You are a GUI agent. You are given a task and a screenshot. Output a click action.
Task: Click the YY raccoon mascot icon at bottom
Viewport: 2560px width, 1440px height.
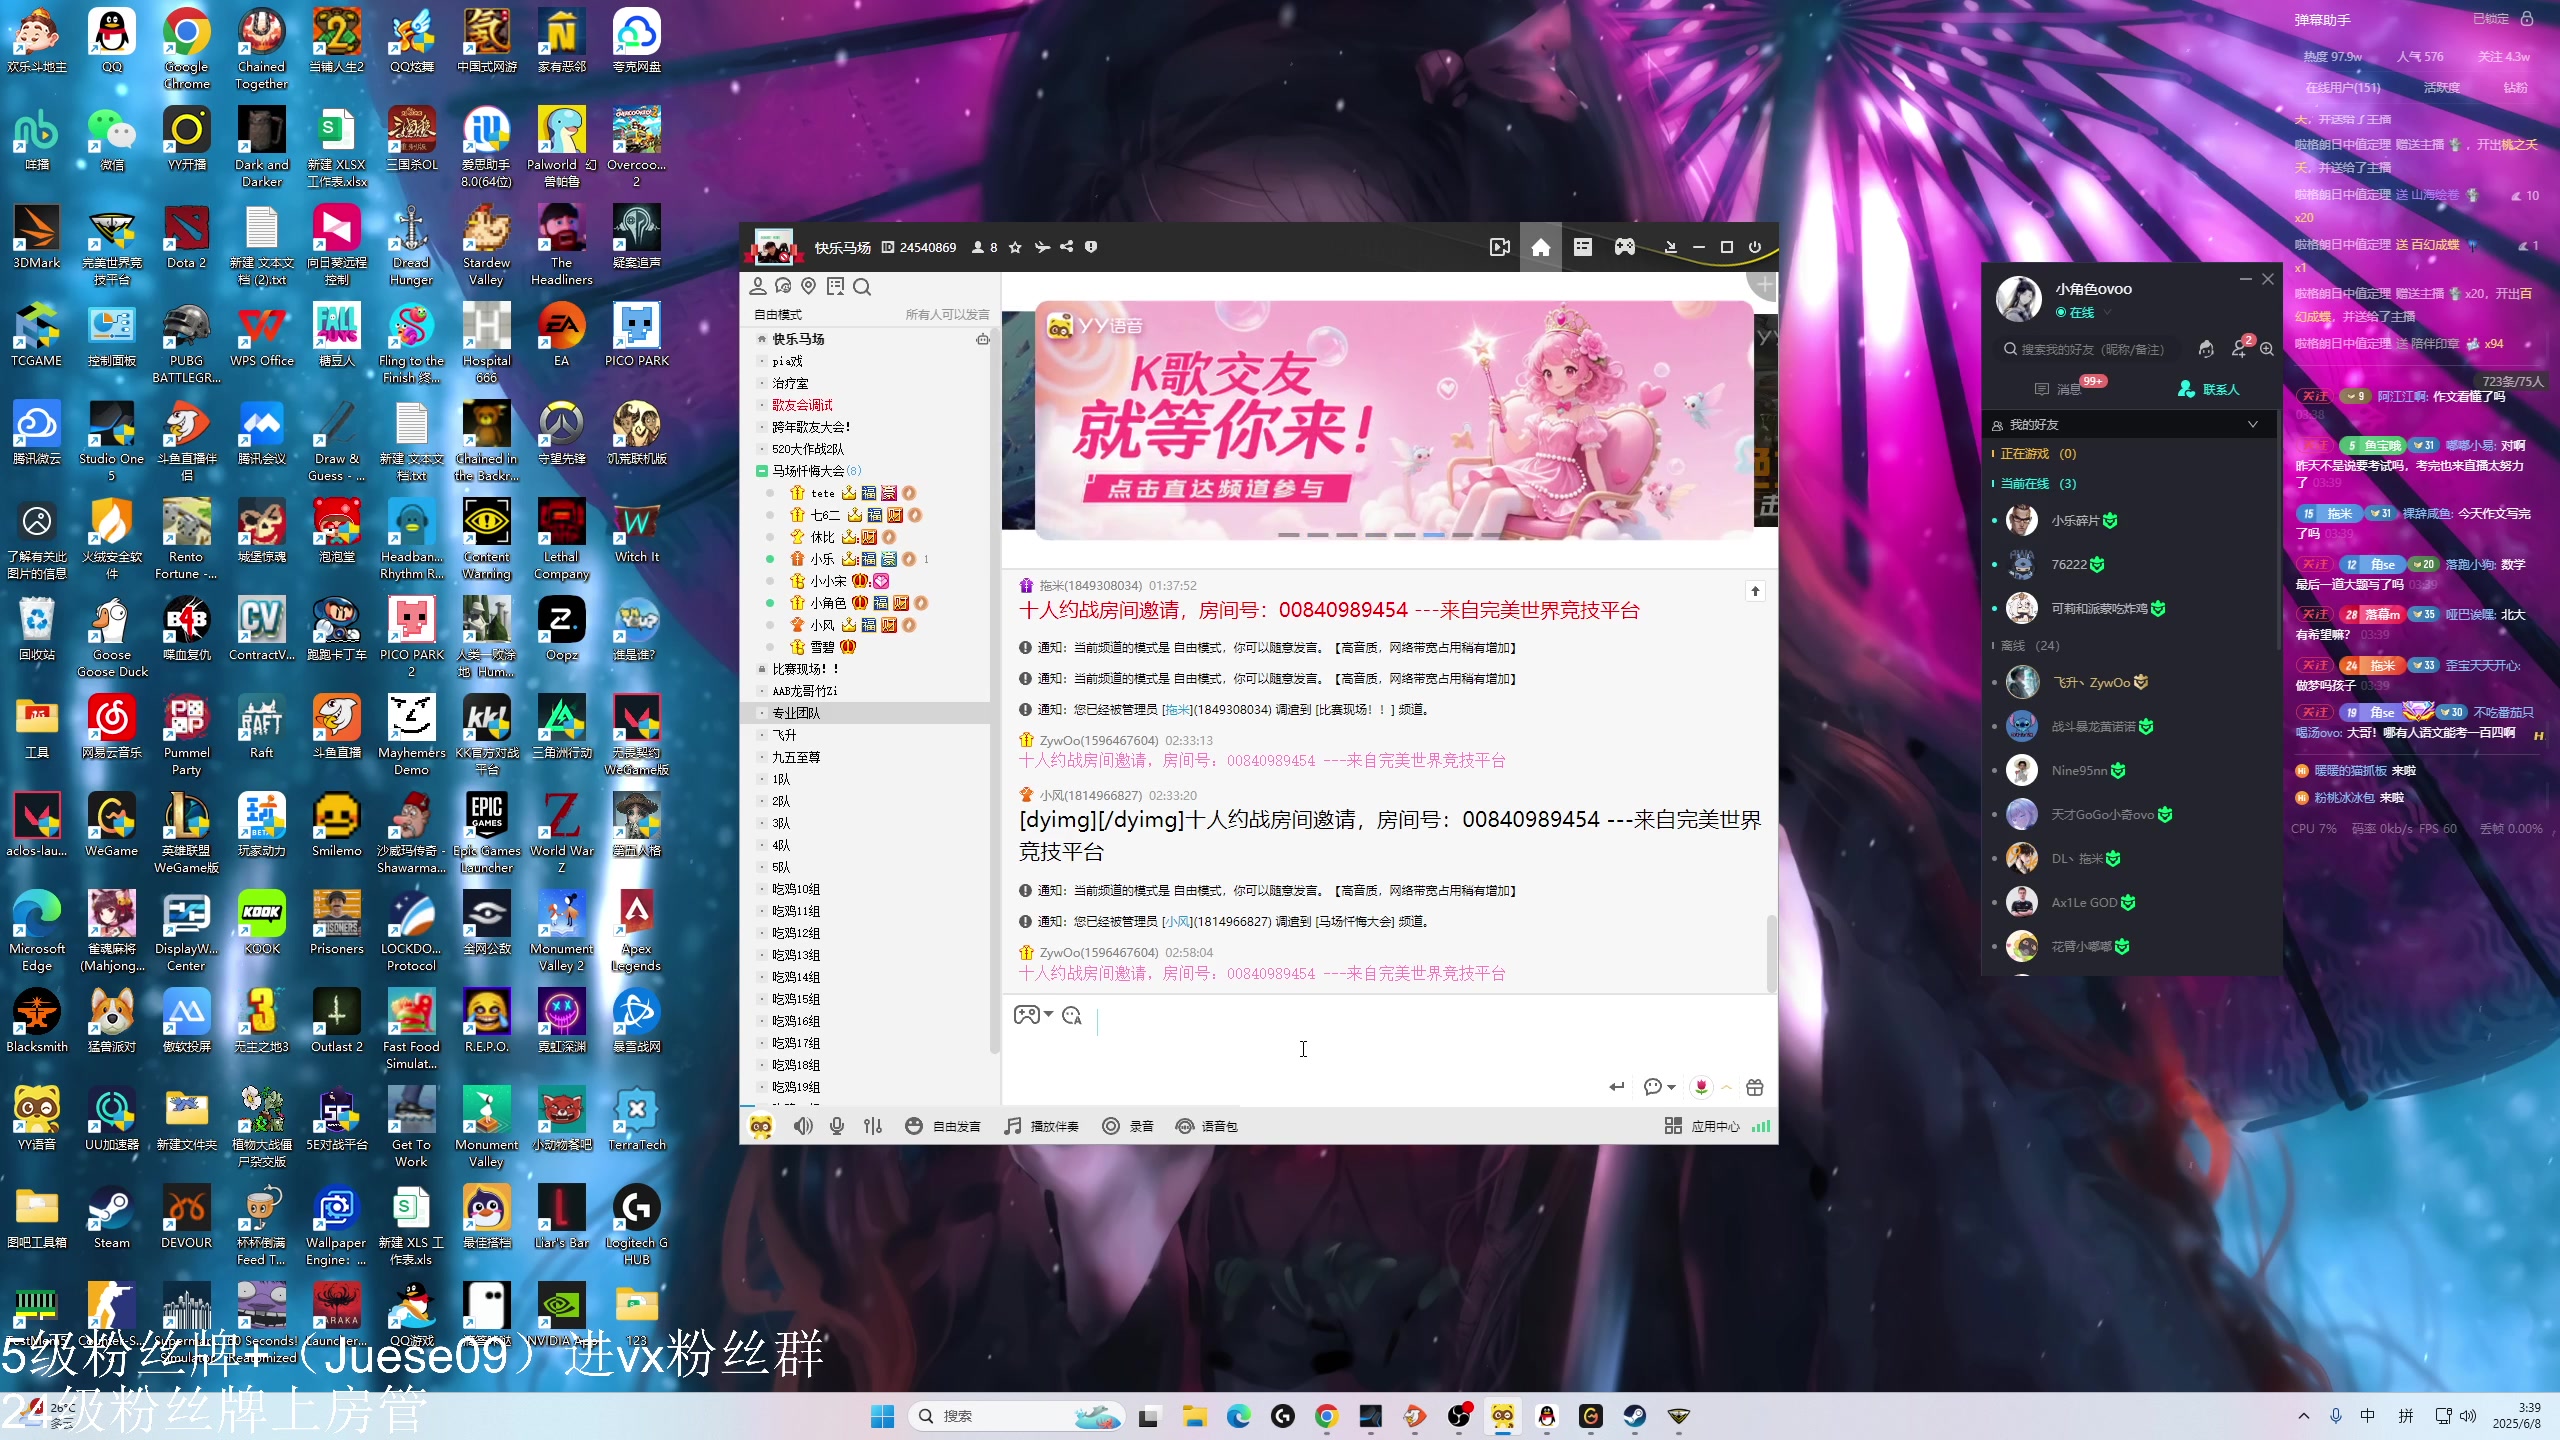tap(761, 1126)
